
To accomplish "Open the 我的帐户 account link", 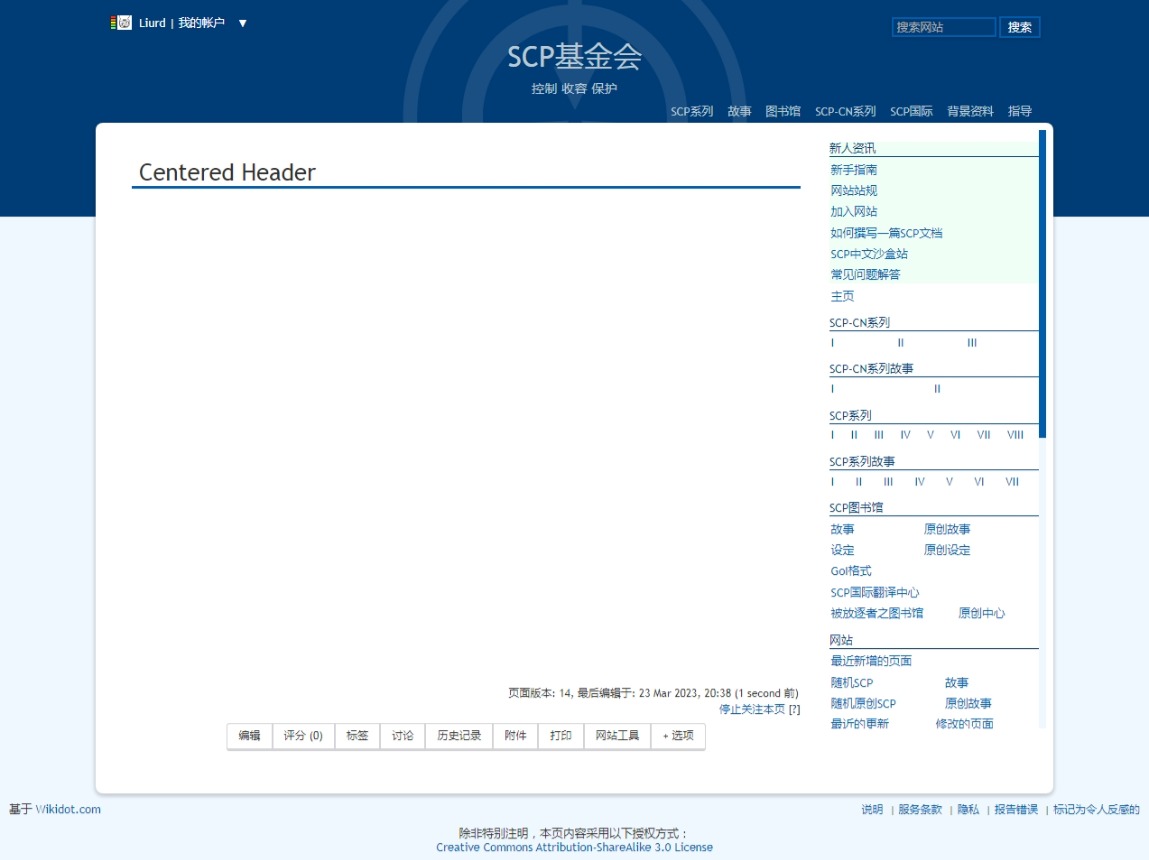I will pyautogui.click(x=202, y=23).
